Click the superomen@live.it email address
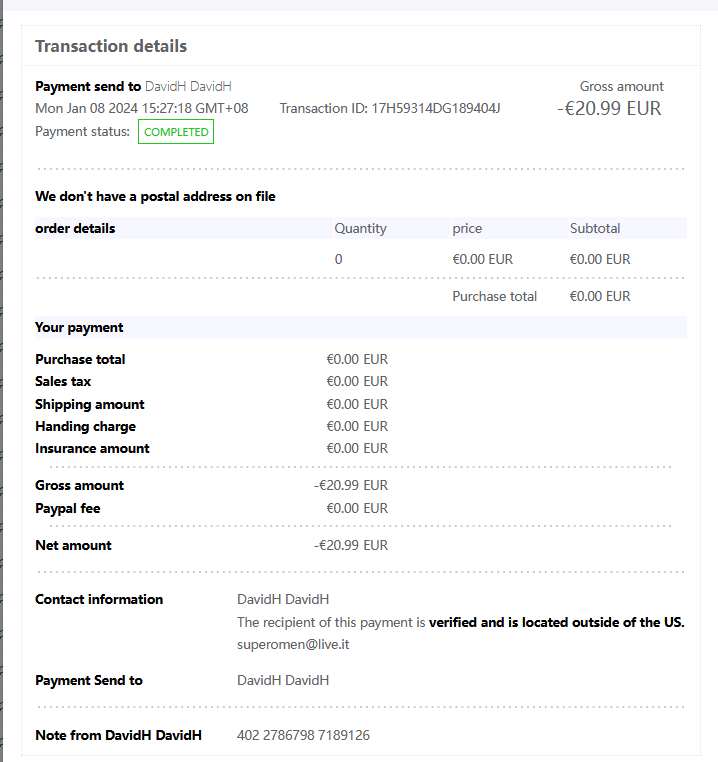The image size is (718, 762). pyautogui.click(x=293, y=644)
